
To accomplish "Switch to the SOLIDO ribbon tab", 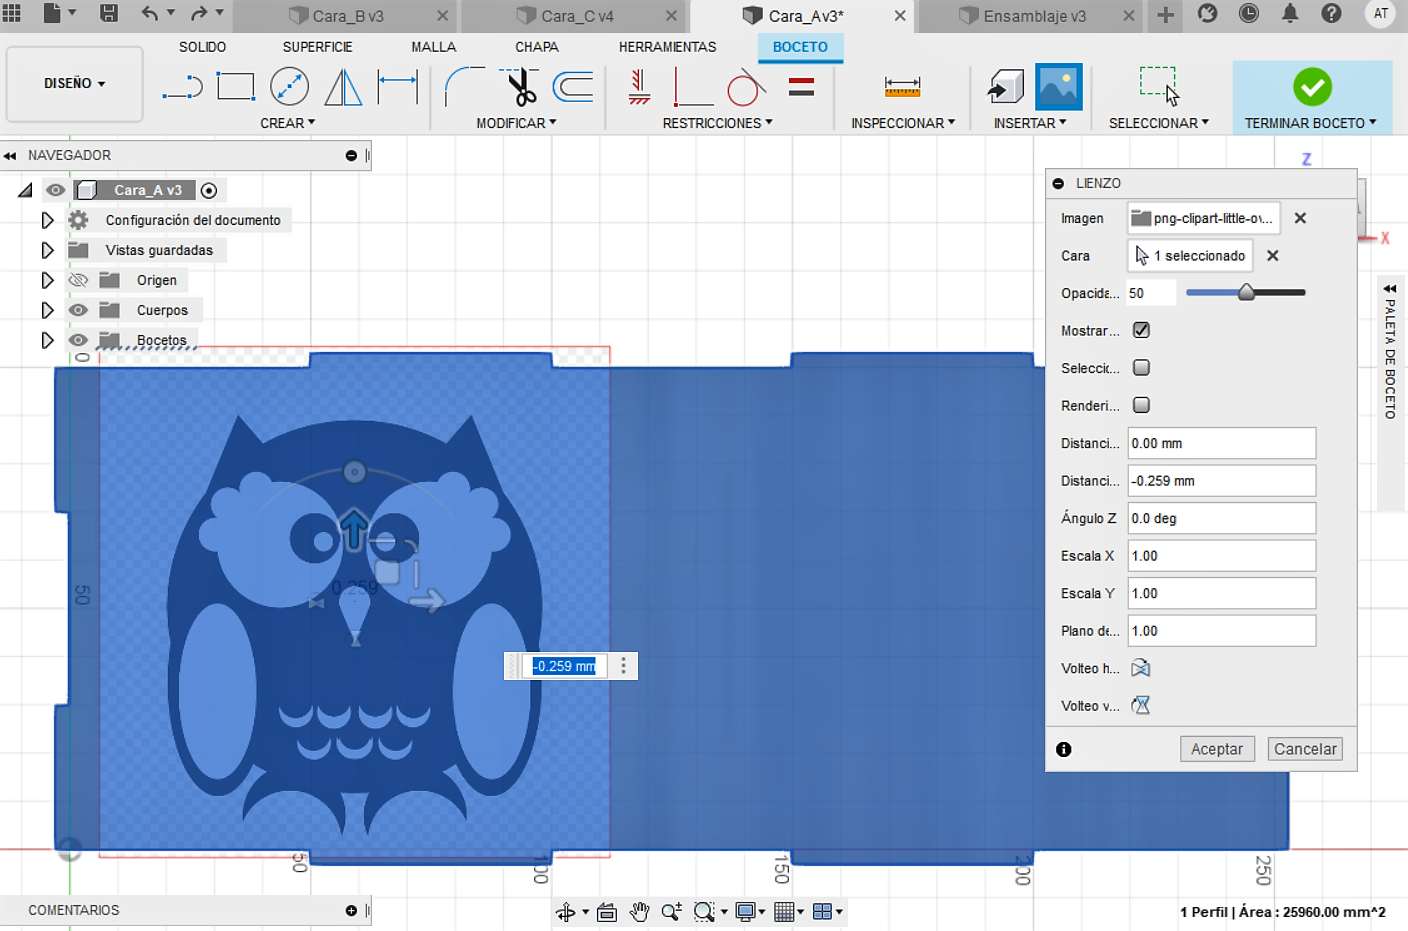I will tap(202, 47).
